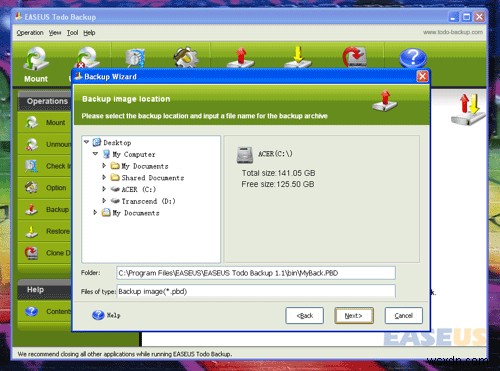Open the Tool menu
Screen dimensions: 500x371
point(72,33)
